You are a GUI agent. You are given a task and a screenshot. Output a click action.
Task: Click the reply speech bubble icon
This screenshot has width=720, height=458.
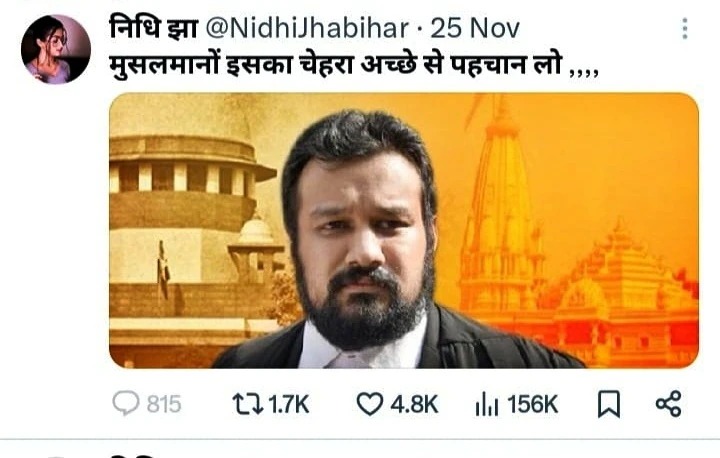126,403
